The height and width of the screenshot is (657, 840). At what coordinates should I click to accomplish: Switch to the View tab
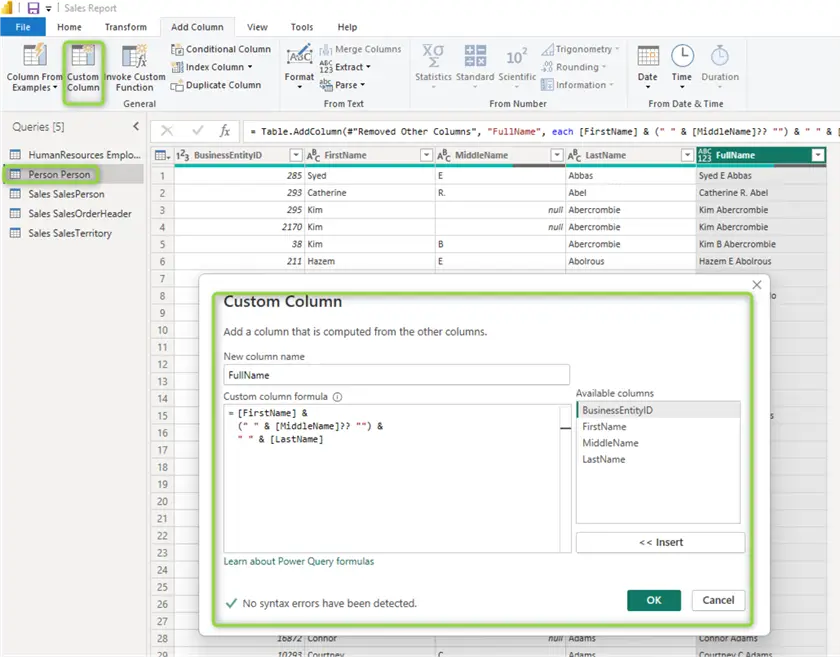click(x=257, y=27)
